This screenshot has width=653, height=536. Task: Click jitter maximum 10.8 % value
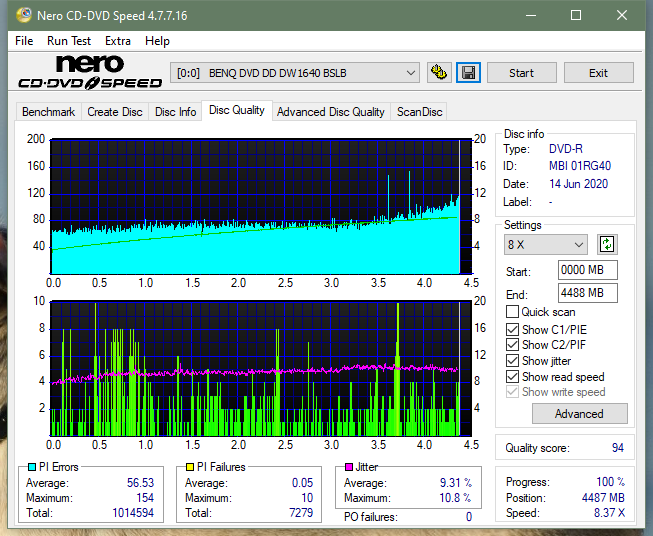click(x=456, y=498)
